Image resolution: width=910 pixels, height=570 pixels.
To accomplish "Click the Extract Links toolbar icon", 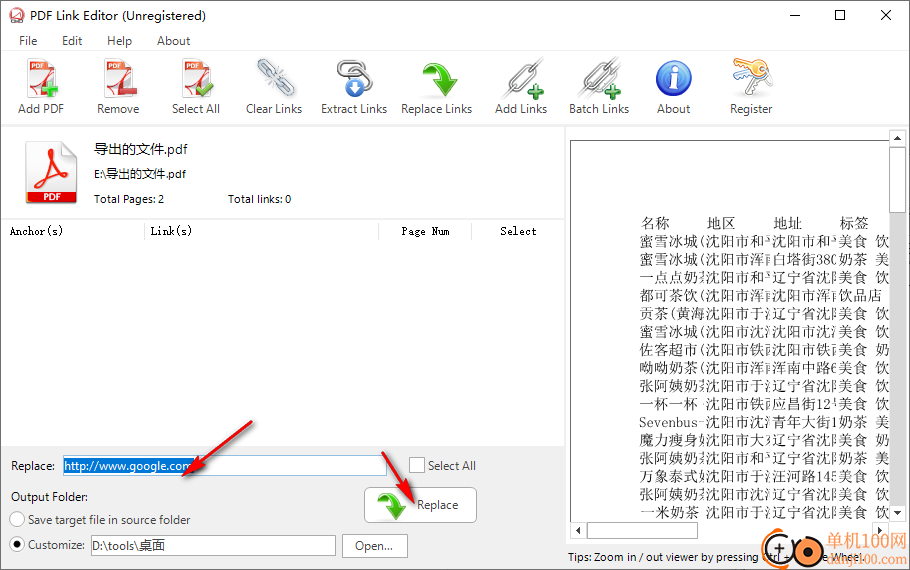I will (353, 79).
